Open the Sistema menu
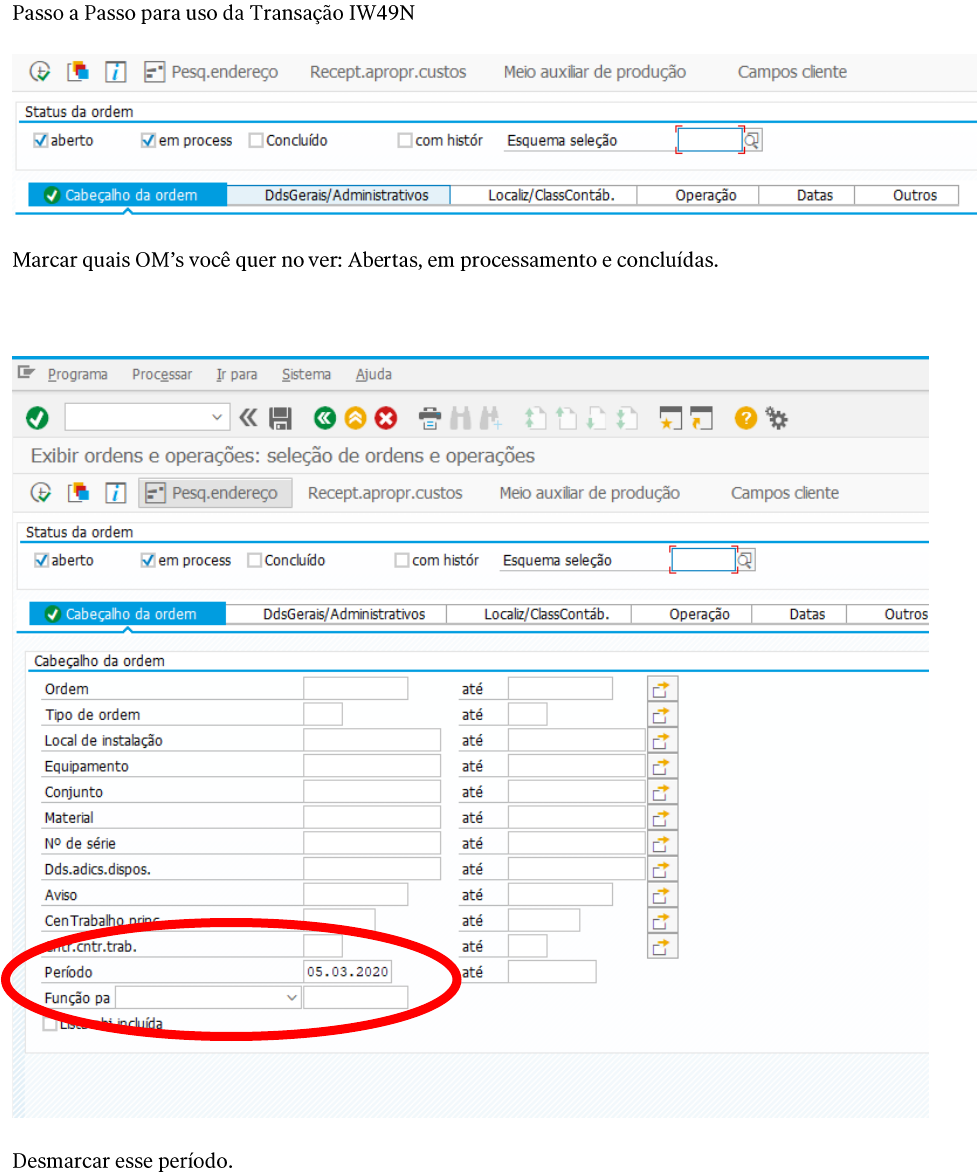The width and height of the screenshot is (977, 1173). coord(306,374)
